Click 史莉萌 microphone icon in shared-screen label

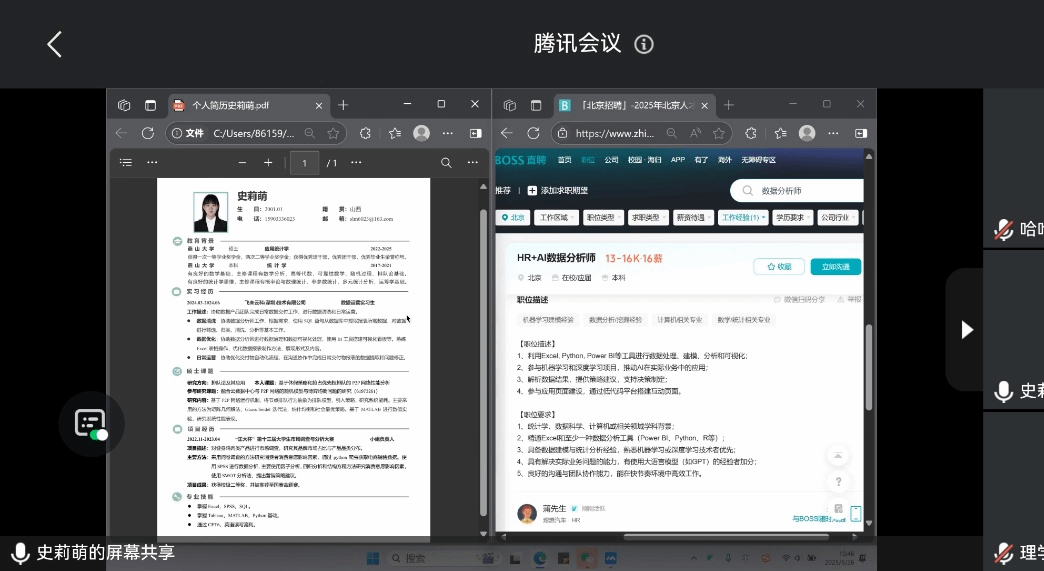tap(20, 552)
